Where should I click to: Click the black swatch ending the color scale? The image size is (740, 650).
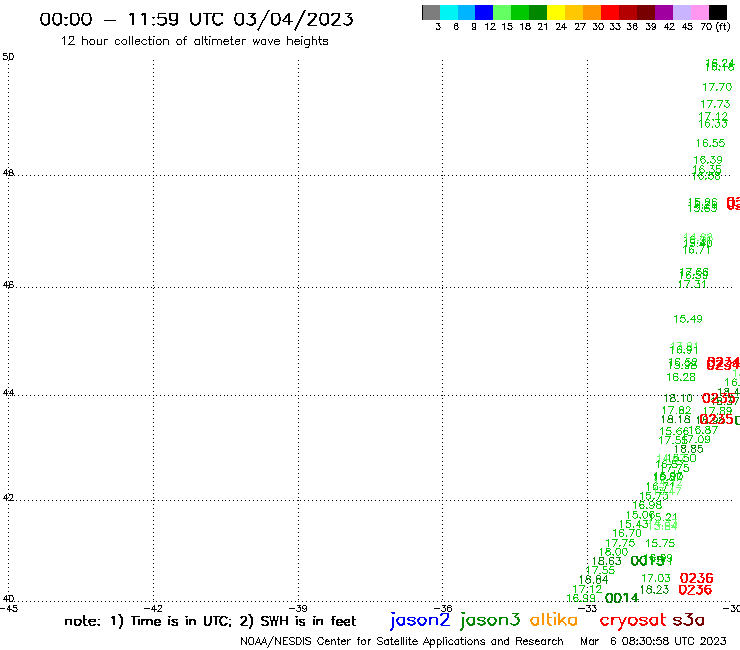[717, 13]
